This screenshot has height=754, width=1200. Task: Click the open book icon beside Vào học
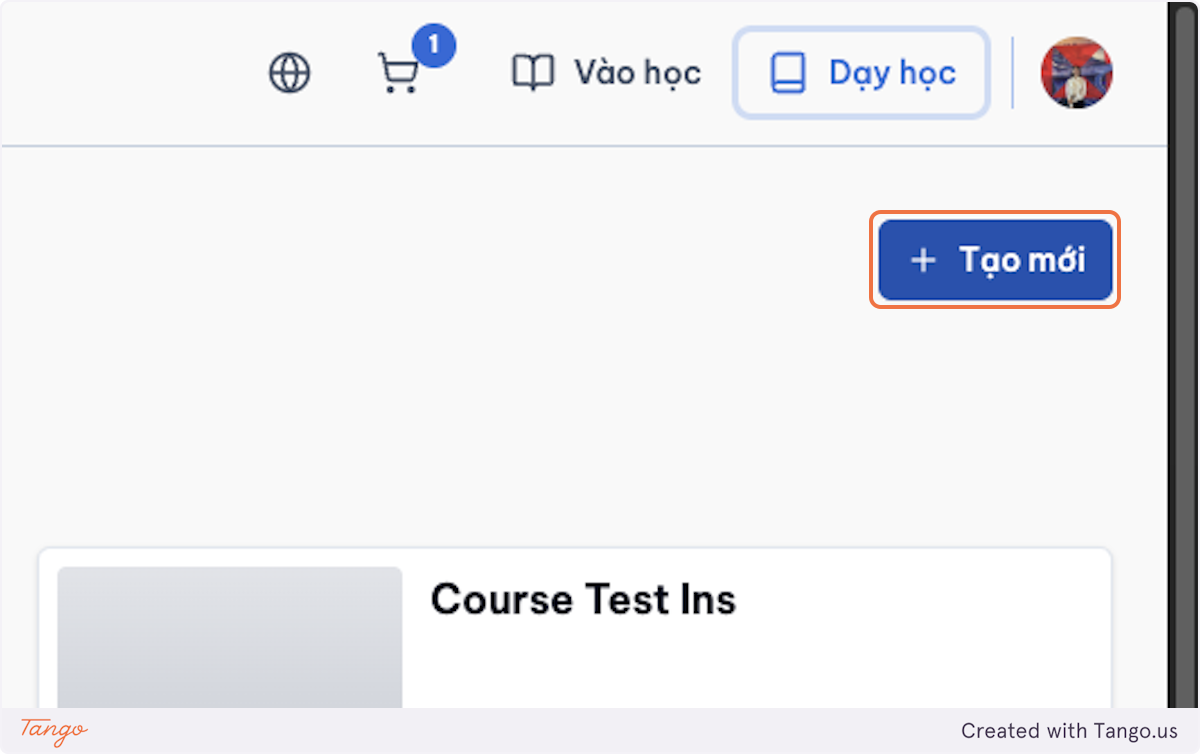(532, 73)
